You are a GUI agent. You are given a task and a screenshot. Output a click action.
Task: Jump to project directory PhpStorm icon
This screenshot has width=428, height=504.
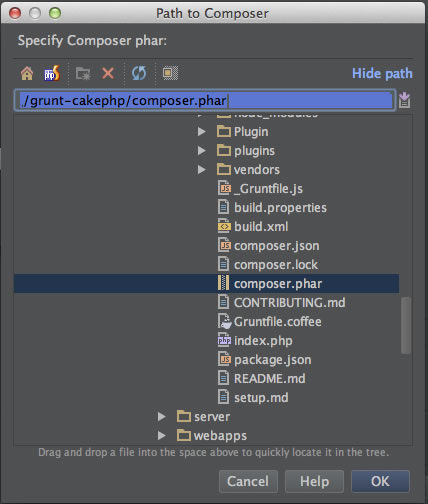[x=52, y=73]
